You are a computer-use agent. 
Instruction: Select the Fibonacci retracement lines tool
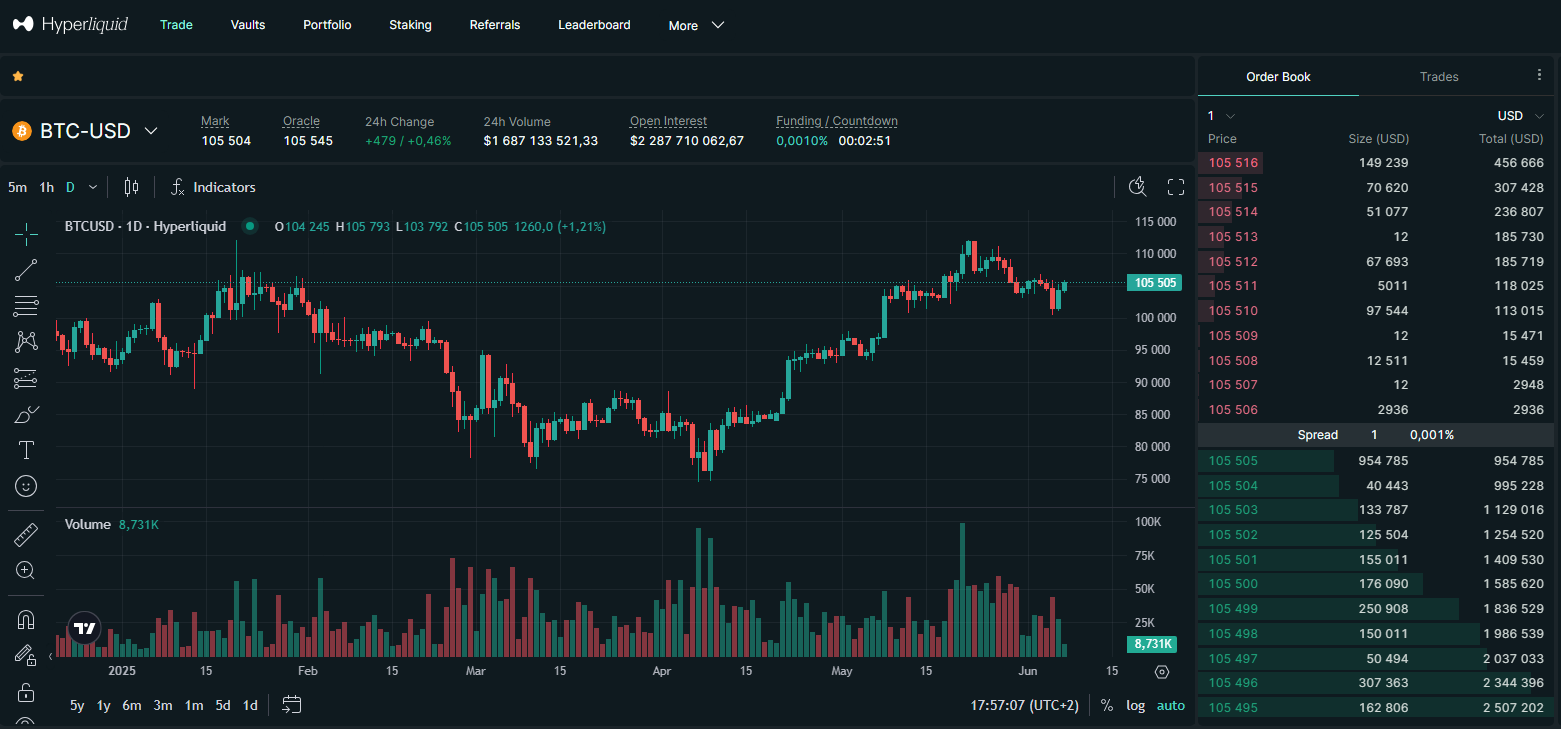(27, 306)
